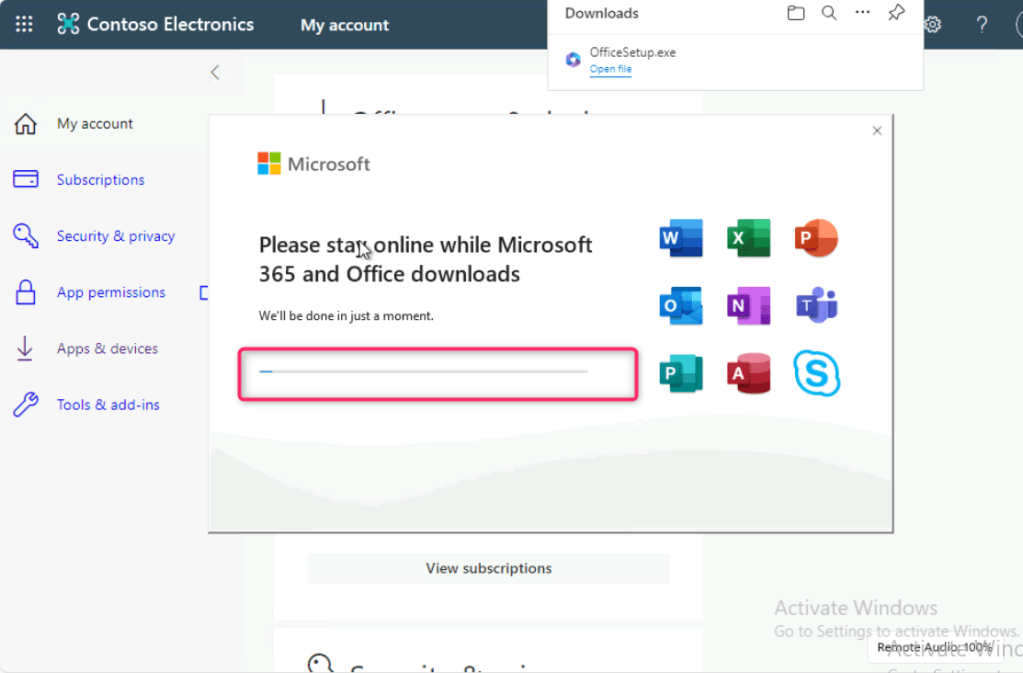
Task: Click the Teams app icon
Action: pyautogui.click(x=816, y=306)
